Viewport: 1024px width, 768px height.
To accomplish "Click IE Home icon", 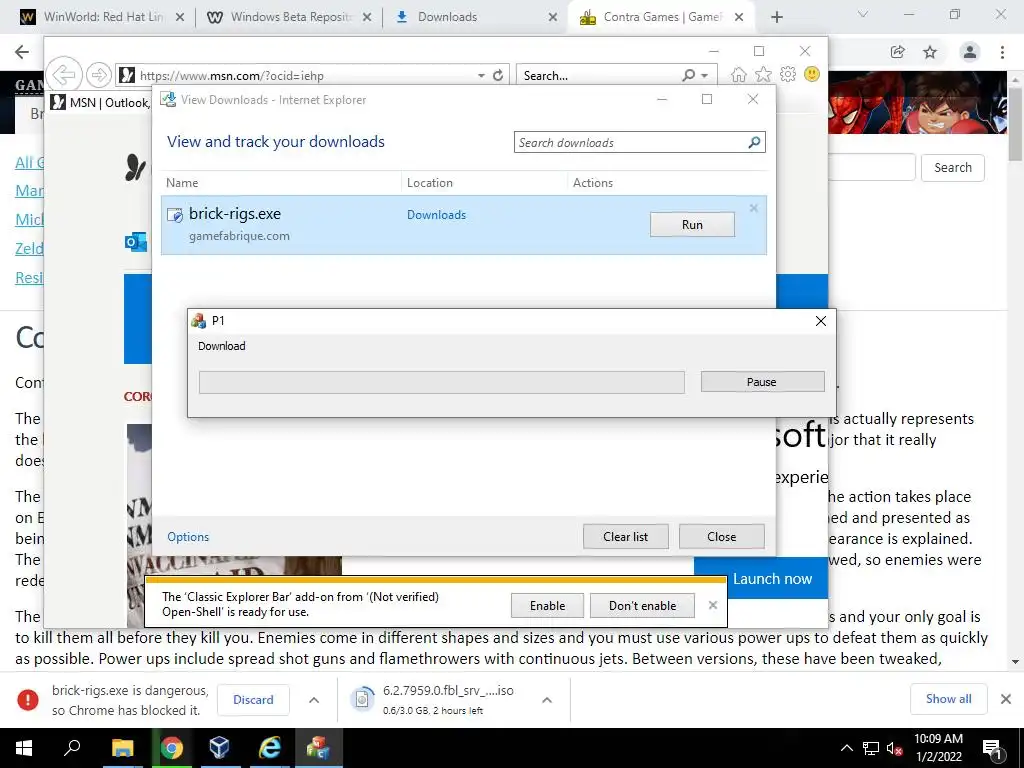I will click(739, 74).
